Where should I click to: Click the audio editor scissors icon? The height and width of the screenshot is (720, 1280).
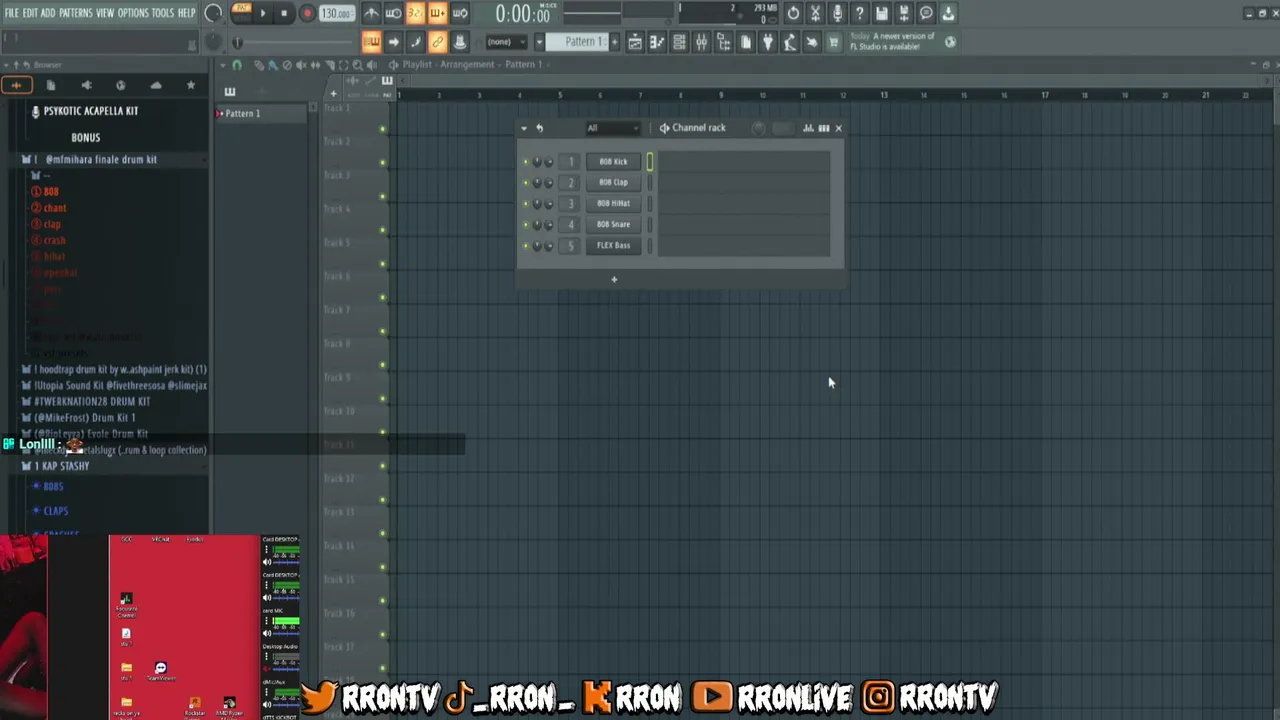(x=815, y=13)
